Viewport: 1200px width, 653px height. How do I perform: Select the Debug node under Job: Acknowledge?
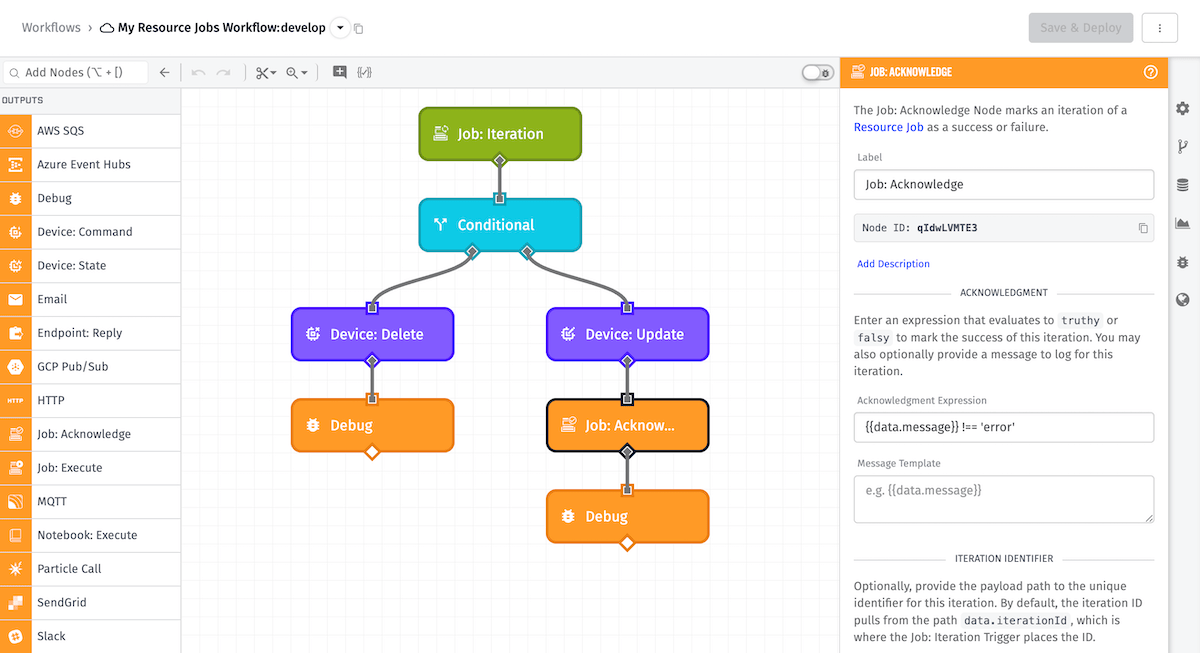(x=628, y=516)
